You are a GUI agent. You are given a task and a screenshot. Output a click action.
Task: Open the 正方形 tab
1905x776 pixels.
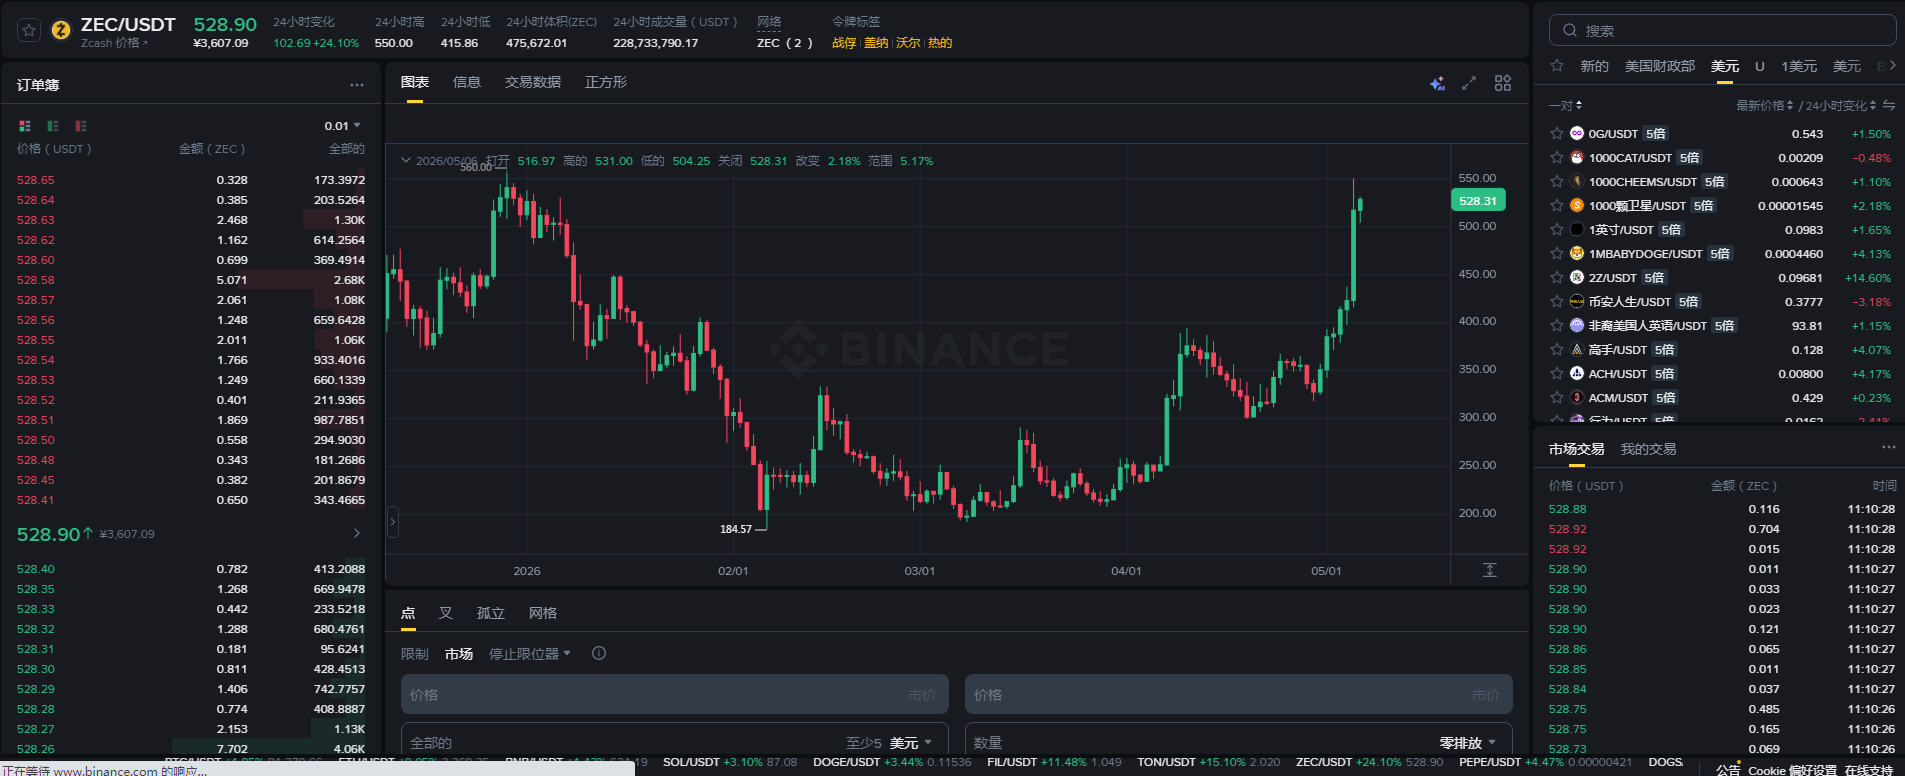click(606, 82)
